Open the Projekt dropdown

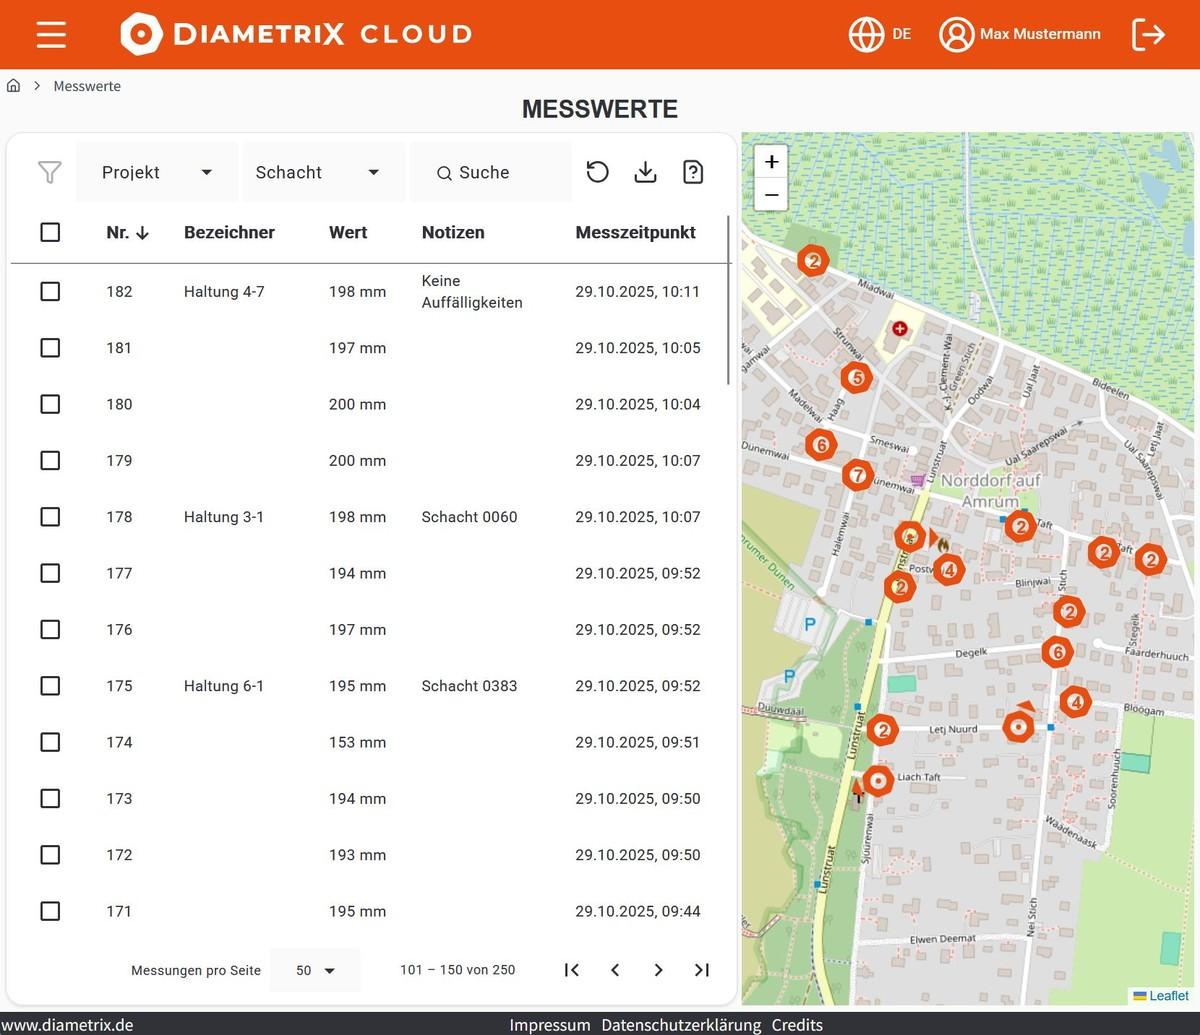pos(156,172)
